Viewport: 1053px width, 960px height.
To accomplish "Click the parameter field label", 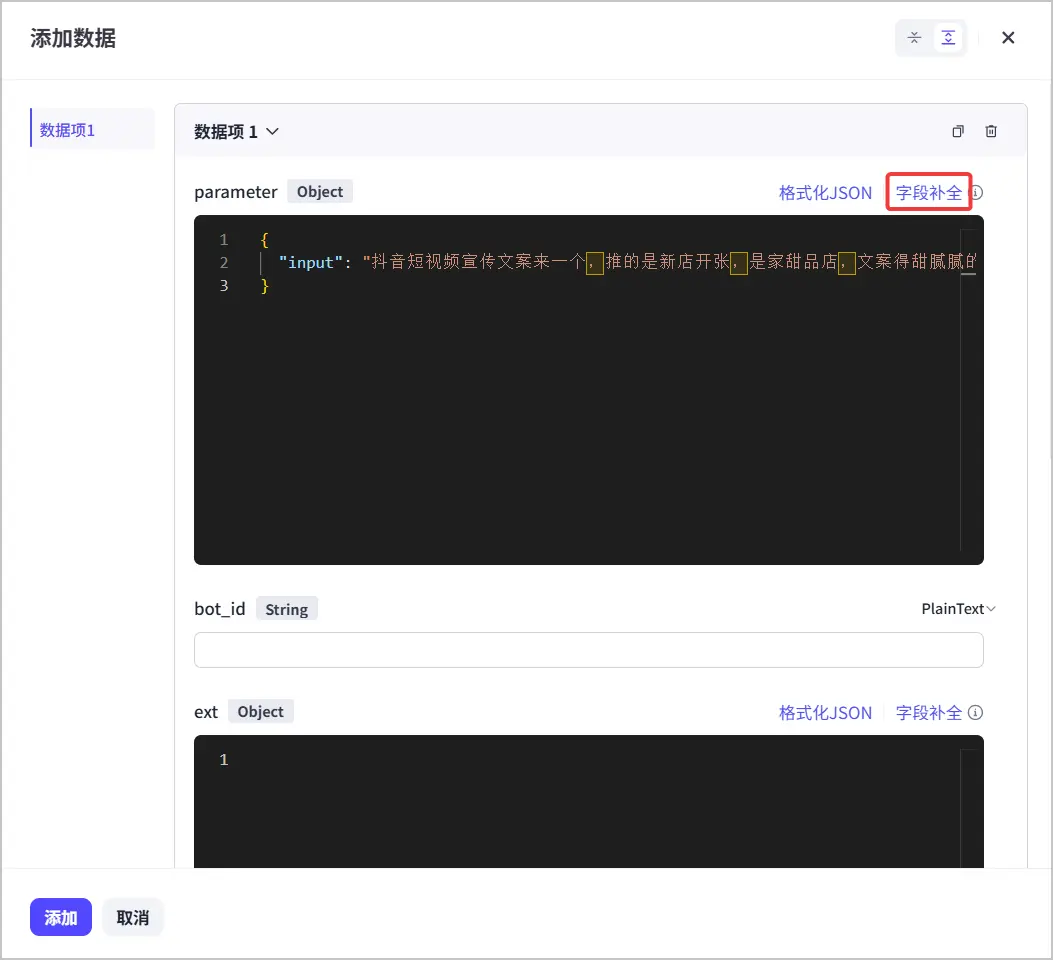I will [x=235, y=192].
